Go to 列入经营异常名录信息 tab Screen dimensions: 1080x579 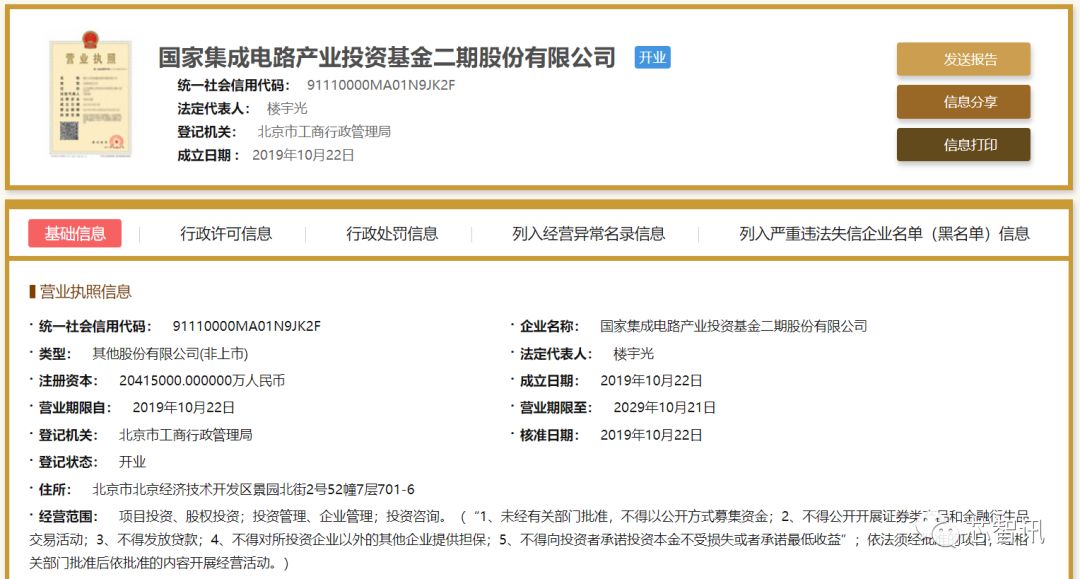(x=588, y=234)
